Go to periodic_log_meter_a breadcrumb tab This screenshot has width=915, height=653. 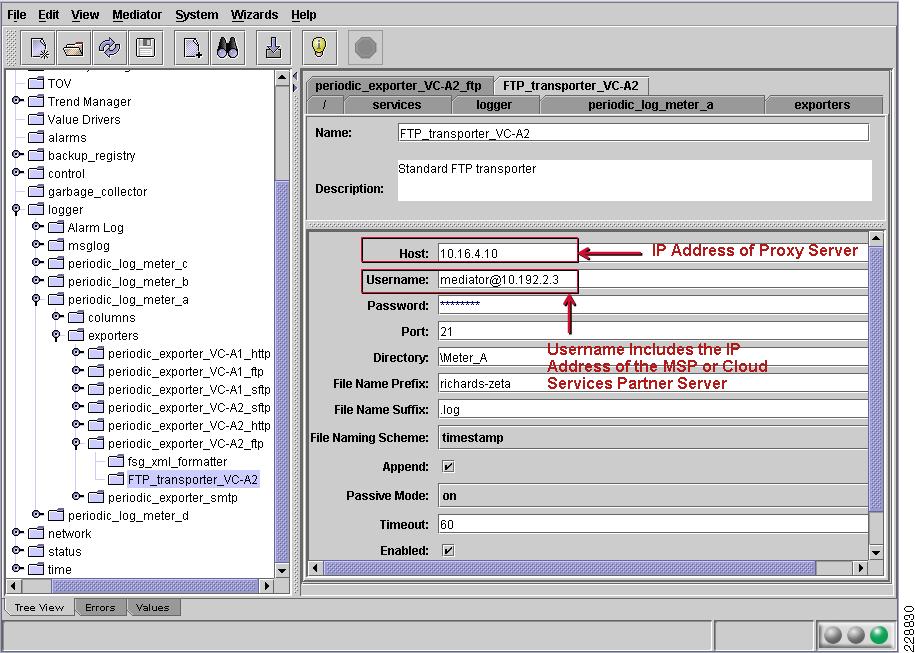click(x=651, y=105)
